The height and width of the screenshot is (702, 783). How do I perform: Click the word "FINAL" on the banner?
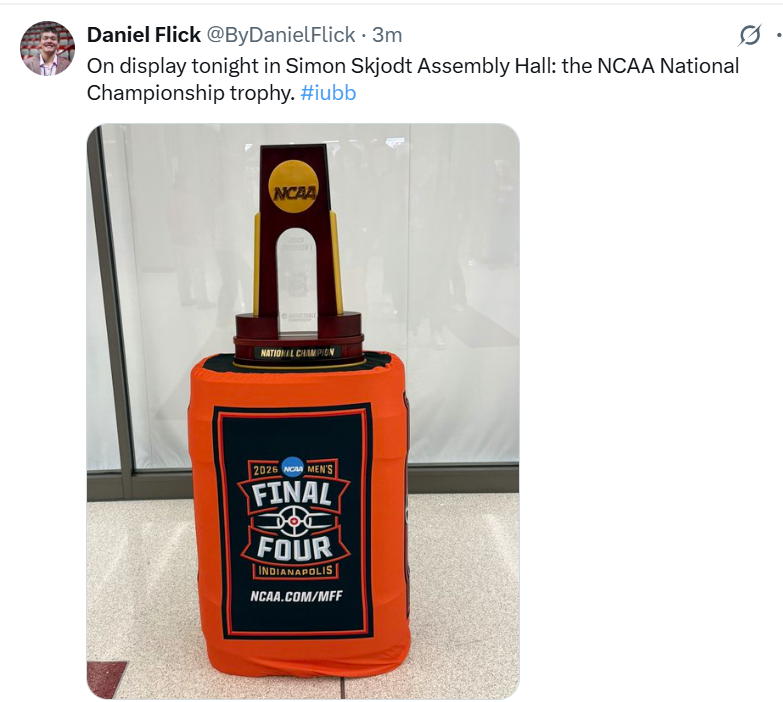293,494
